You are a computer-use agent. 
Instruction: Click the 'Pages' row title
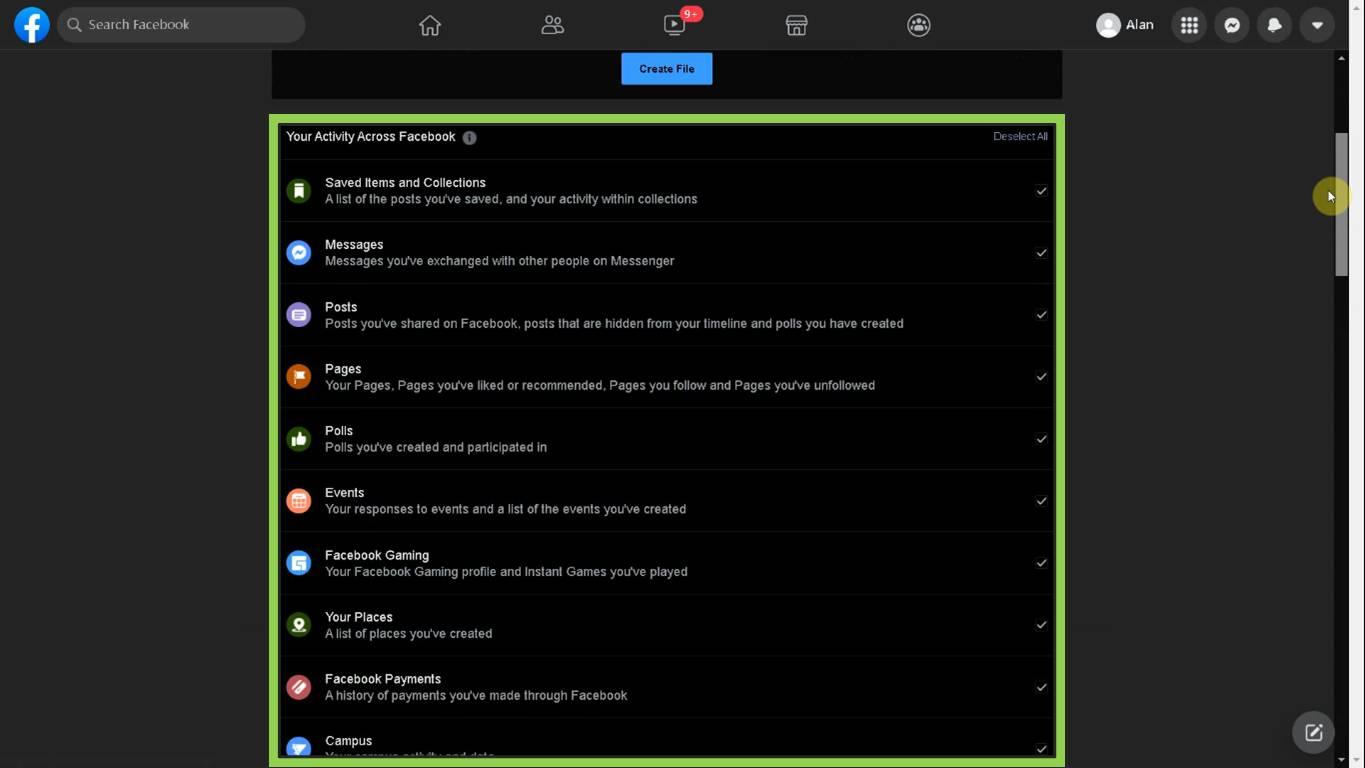(x=343, y=369)
